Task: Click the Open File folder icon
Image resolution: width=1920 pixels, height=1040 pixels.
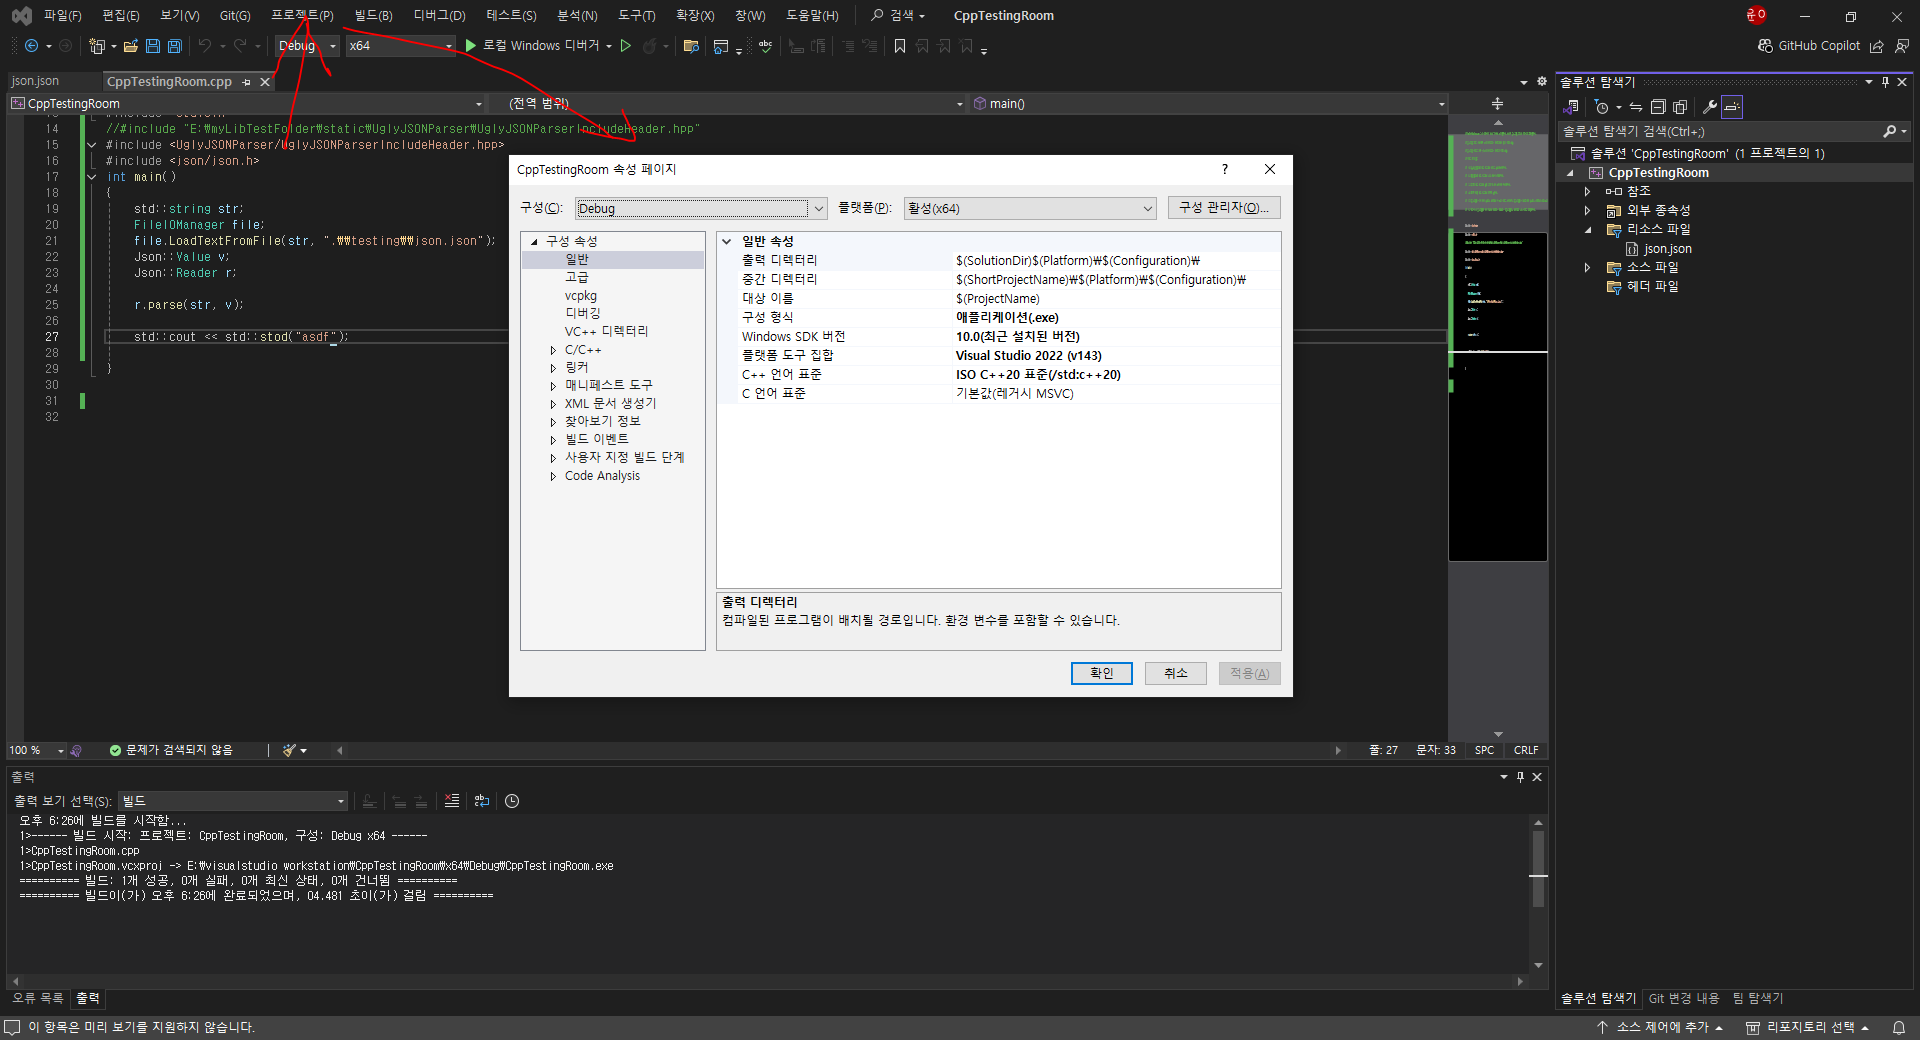Action: coord(131,46)
